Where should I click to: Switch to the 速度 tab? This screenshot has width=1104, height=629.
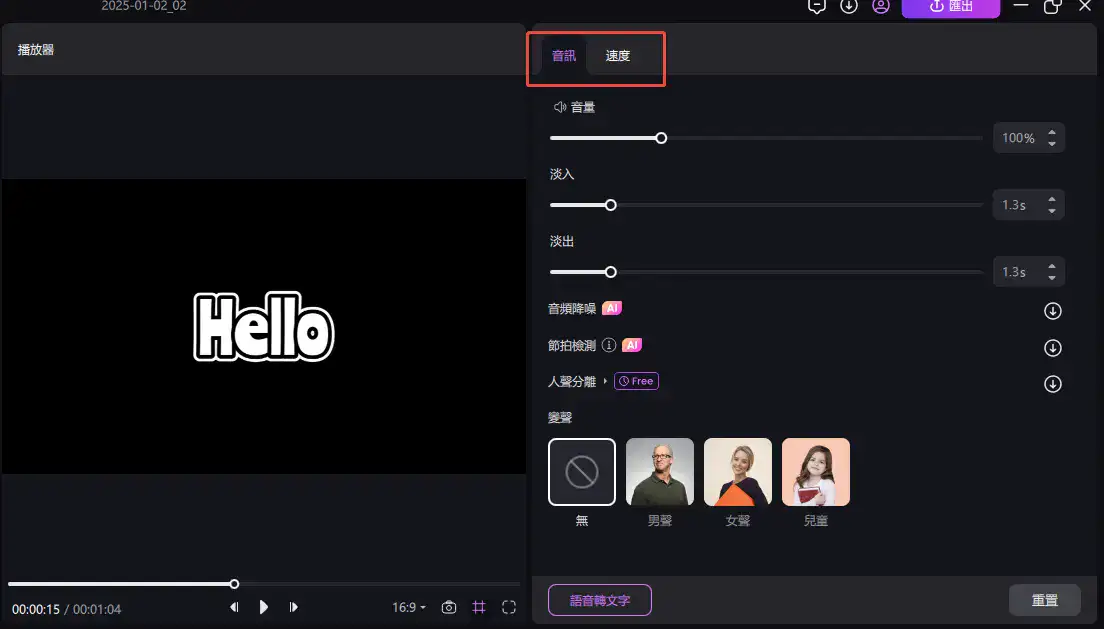click(618, 56)
